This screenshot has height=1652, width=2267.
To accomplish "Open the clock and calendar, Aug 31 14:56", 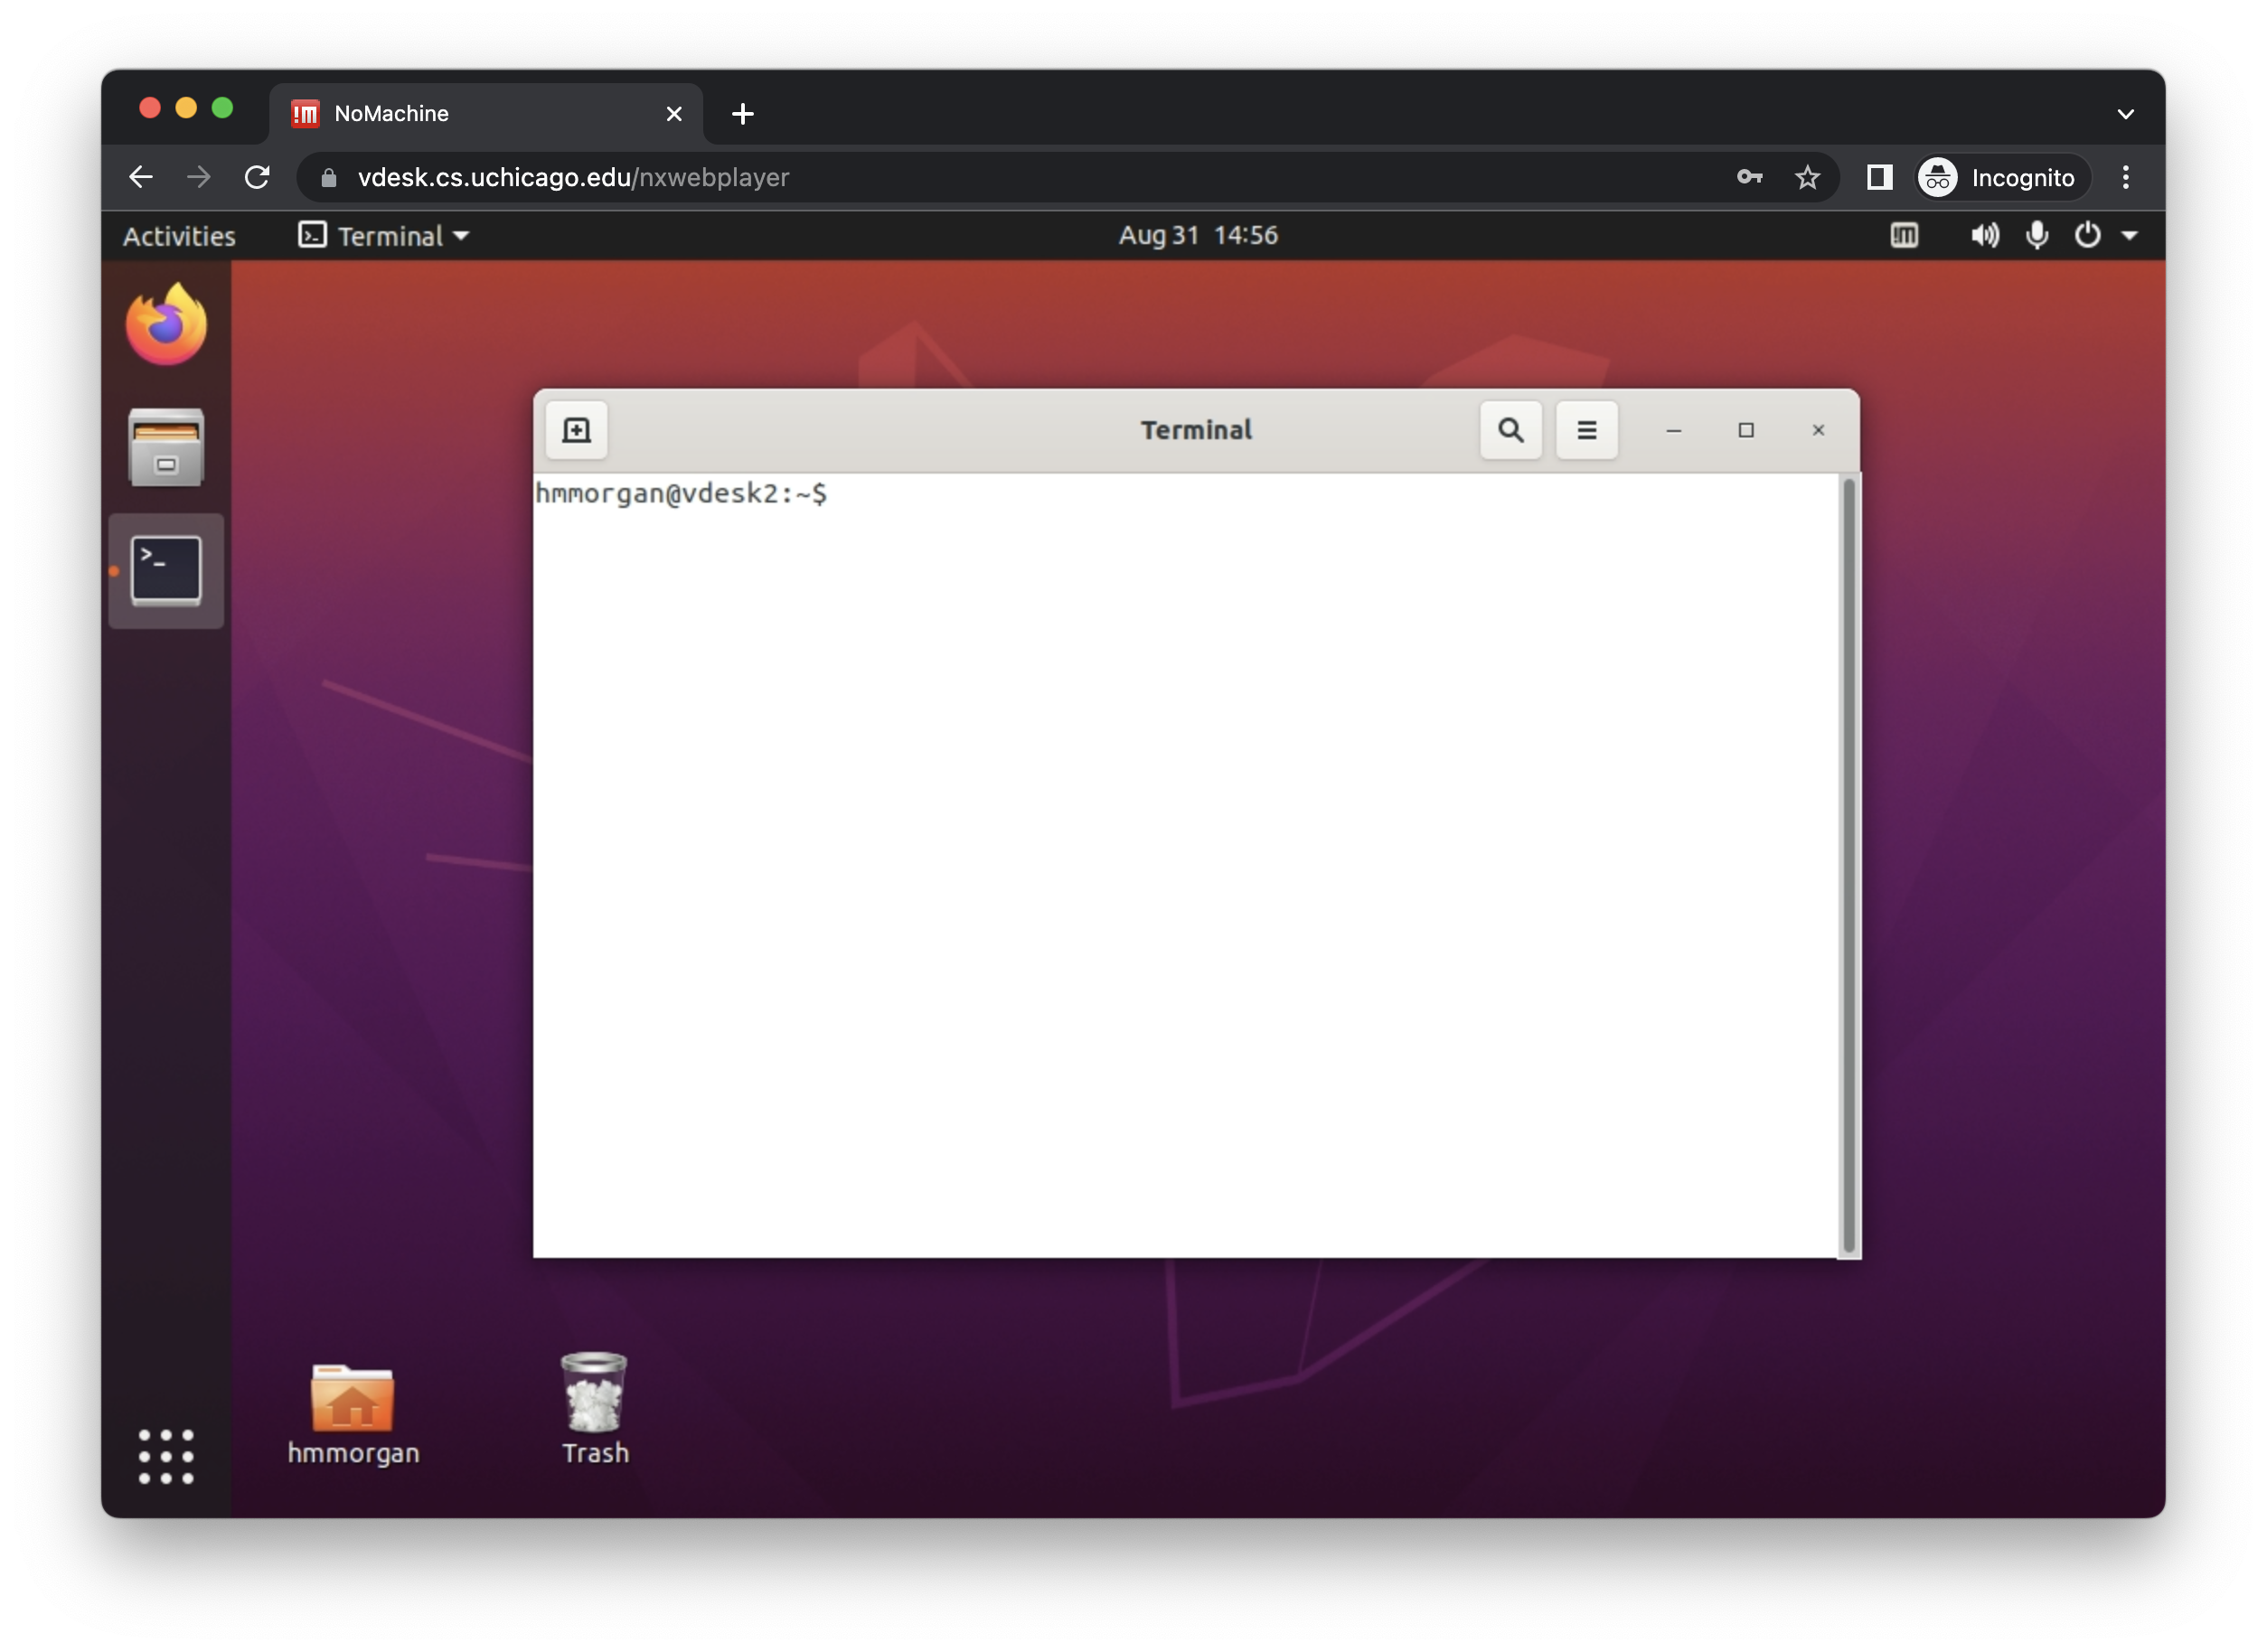I will click(1198, 235).
